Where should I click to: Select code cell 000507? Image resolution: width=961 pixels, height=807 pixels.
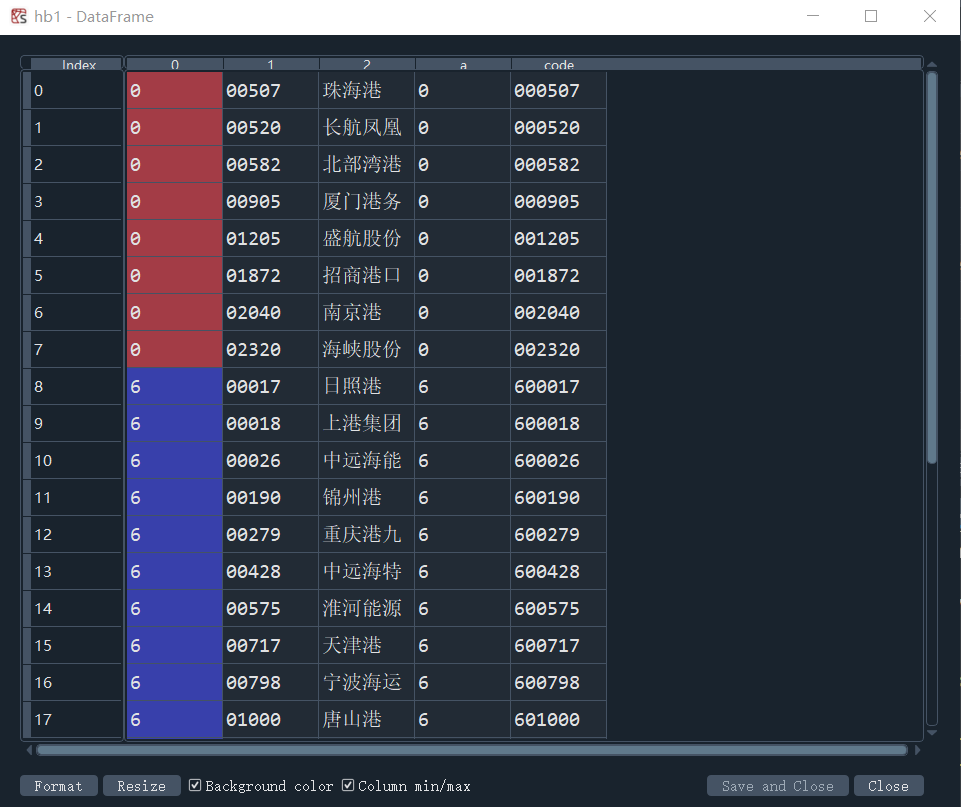pyautogui.click(x=558, y=91)
